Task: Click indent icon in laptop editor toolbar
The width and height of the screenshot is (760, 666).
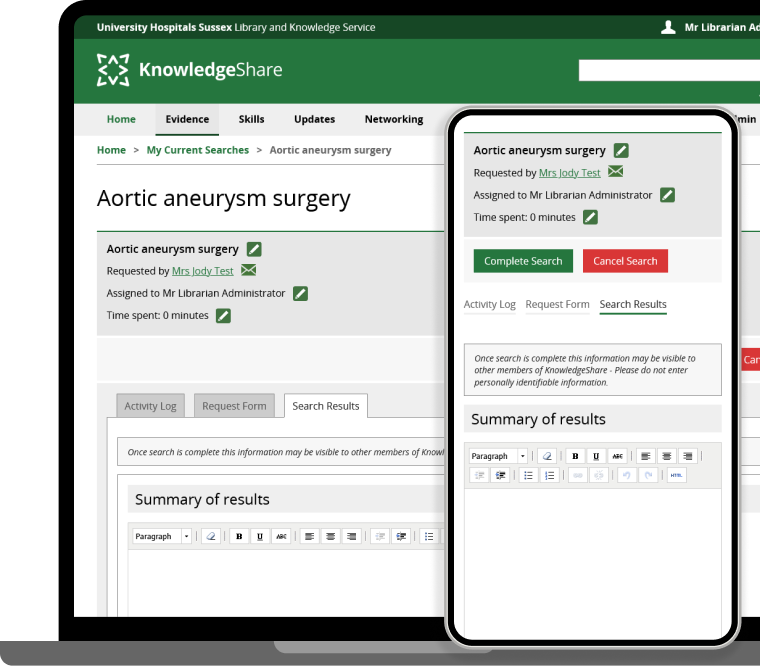Action: [401, 537]
